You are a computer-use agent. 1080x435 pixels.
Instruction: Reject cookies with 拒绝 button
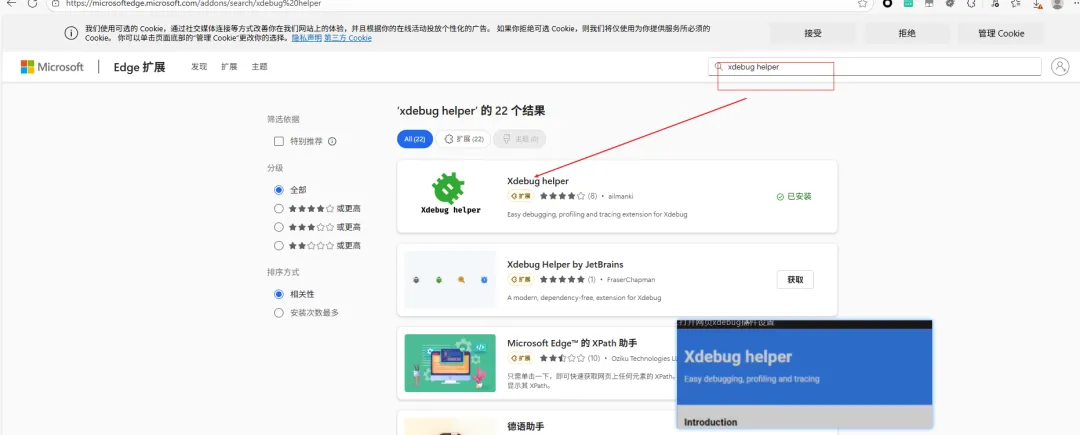(907, 33)
